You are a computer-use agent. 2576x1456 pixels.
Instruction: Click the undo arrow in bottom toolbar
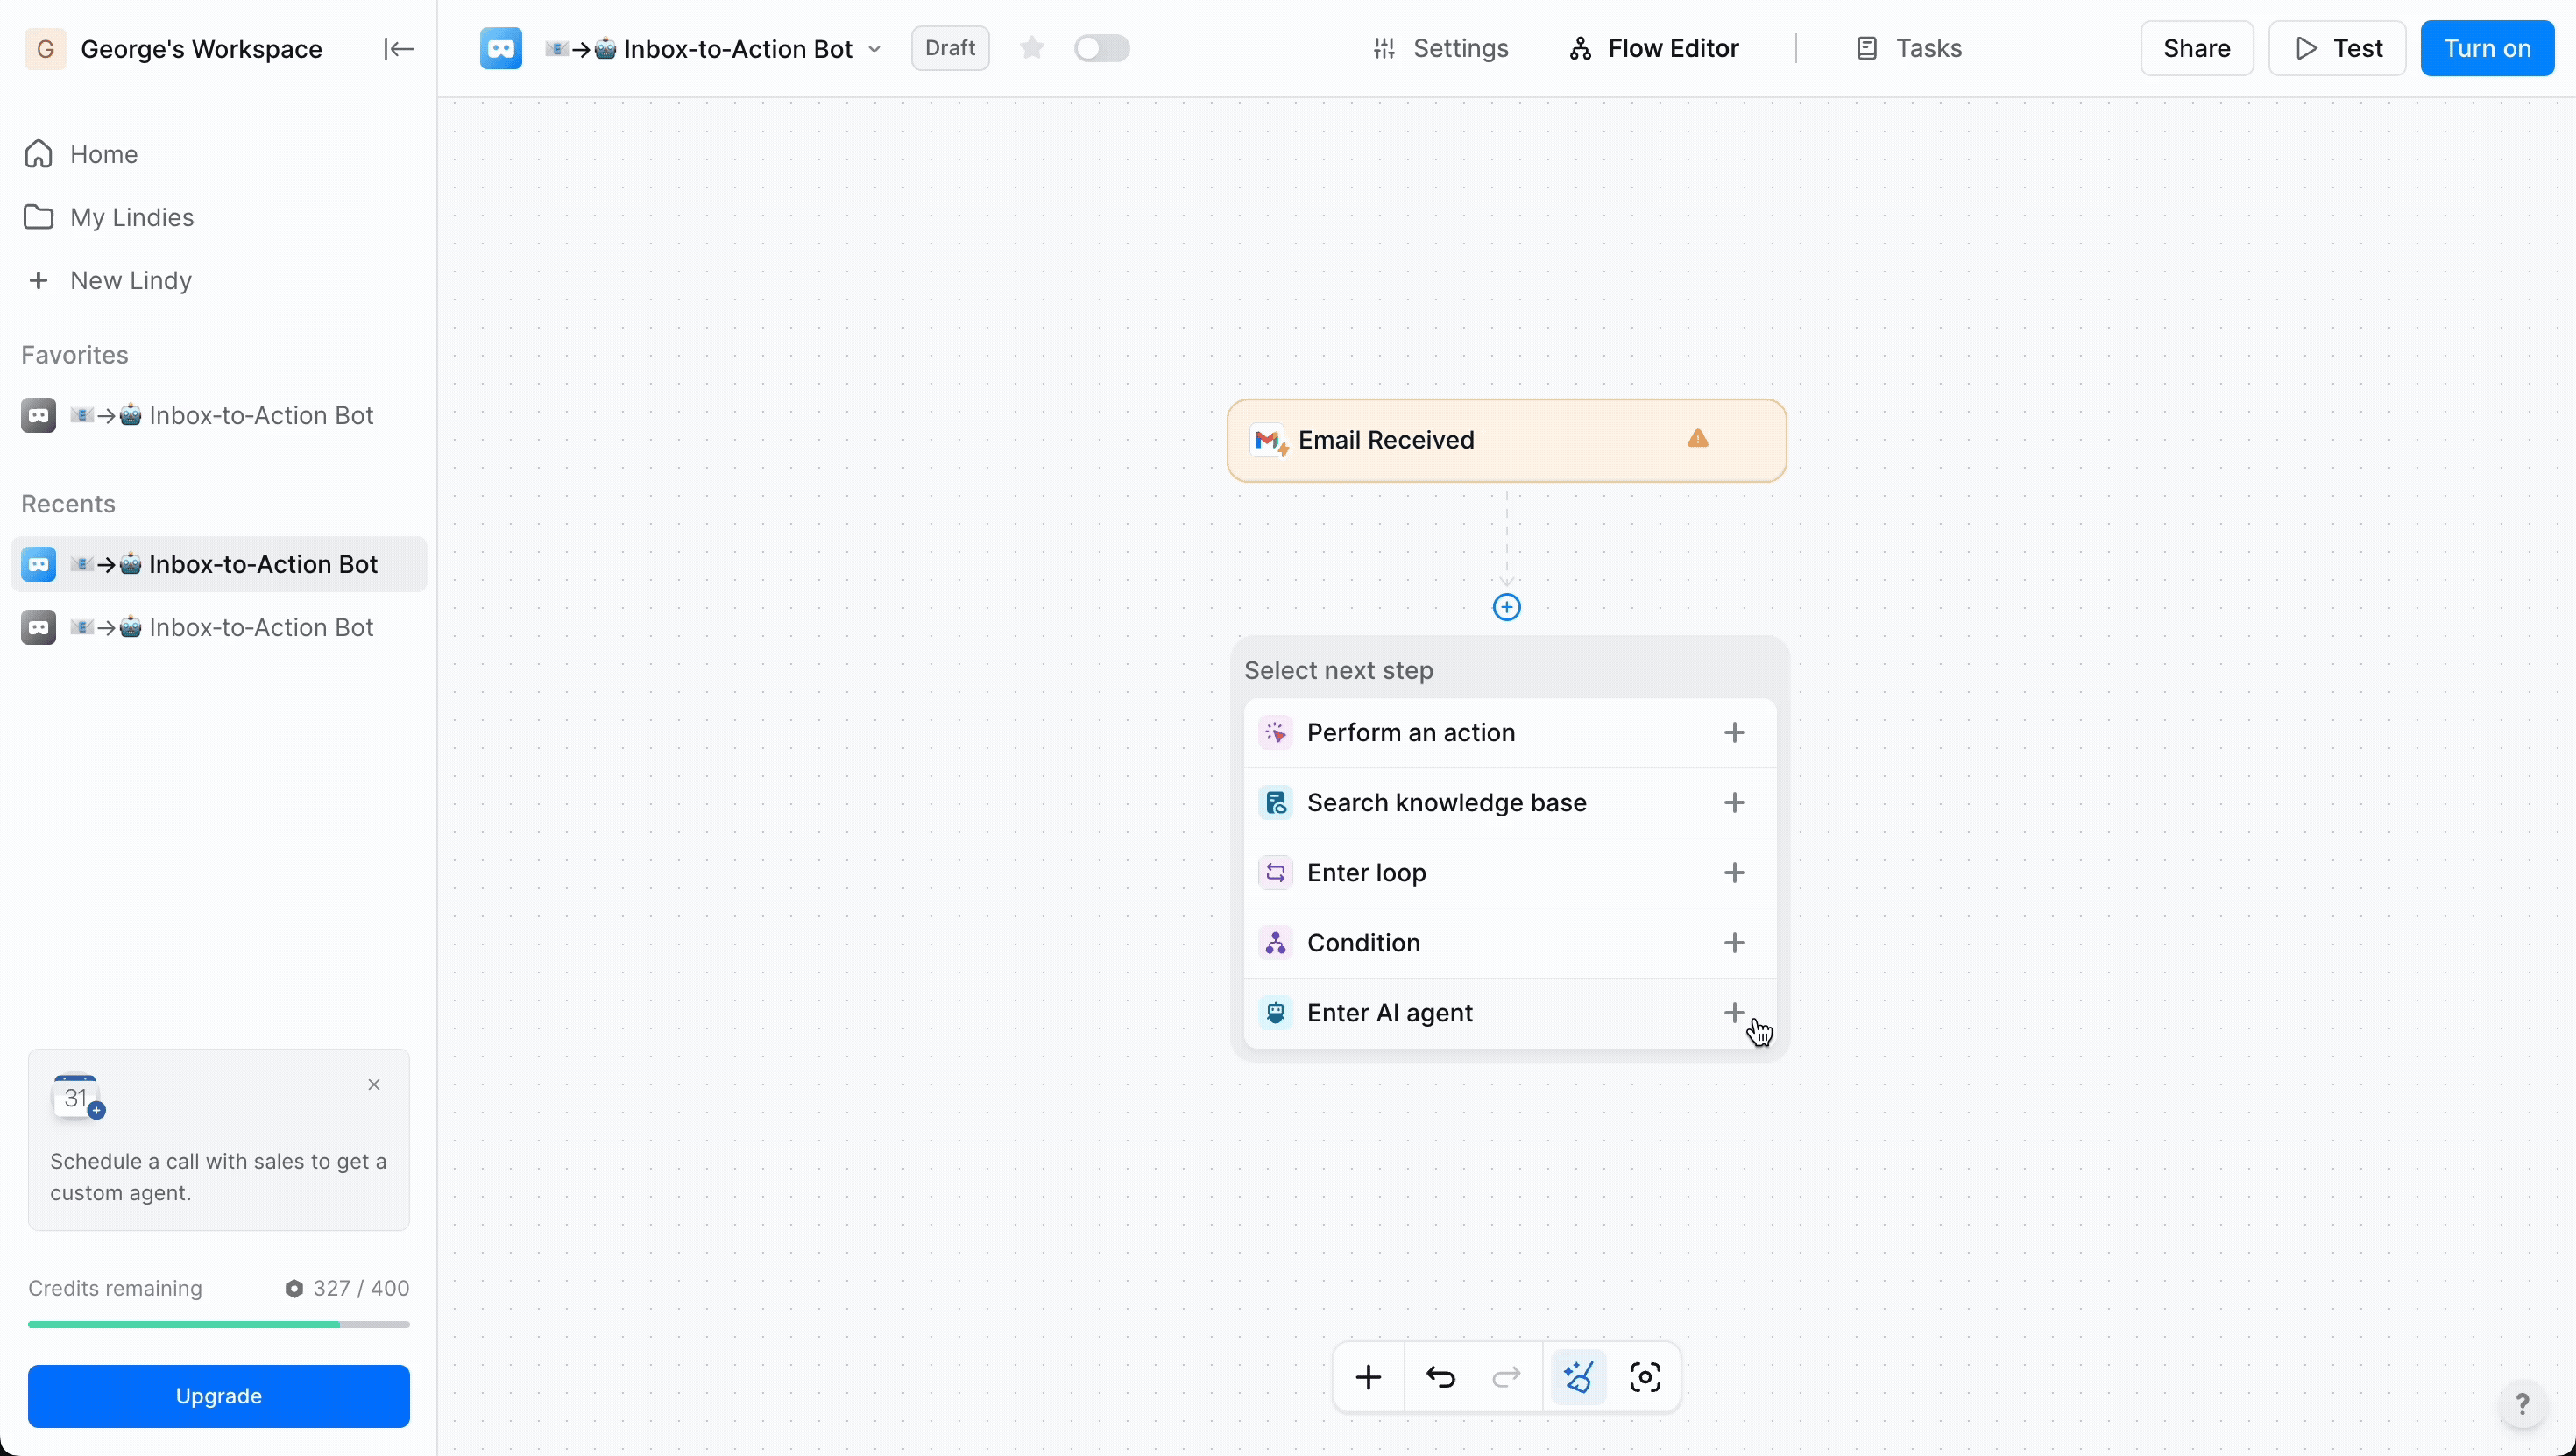coord(1441,1377)
